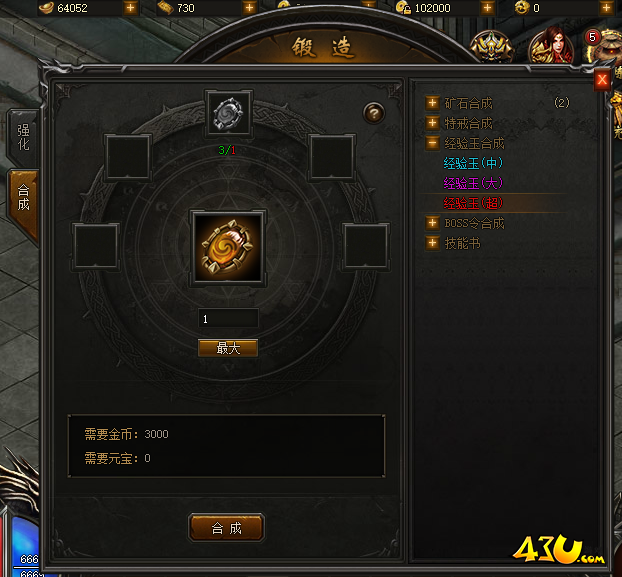This screenshot has width=622, height=577.
Task: Select the gray stone material slot
Action: 228,113
